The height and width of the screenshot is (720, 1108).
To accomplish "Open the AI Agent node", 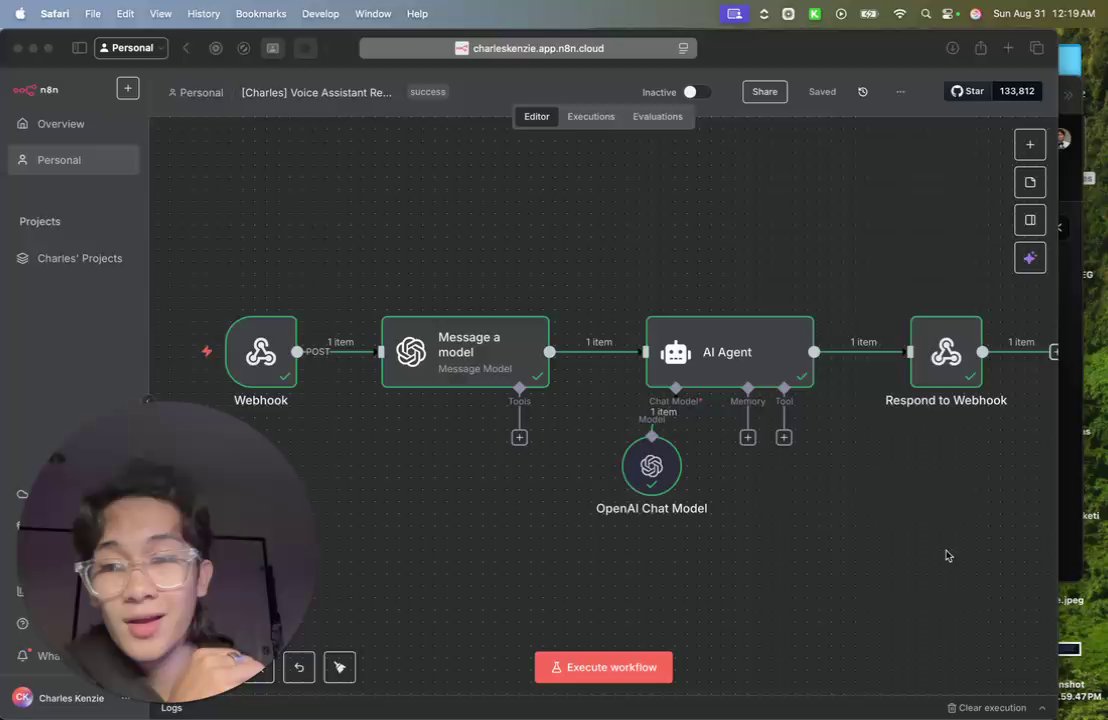I will tap(729, 352).
